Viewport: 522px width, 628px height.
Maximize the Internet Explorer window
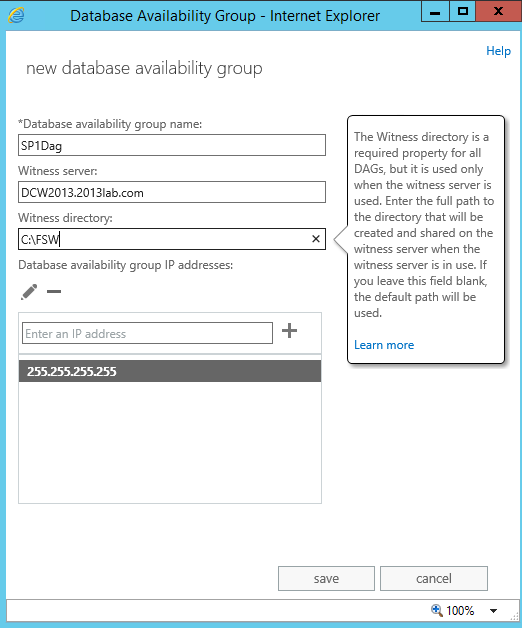point(463,11)
